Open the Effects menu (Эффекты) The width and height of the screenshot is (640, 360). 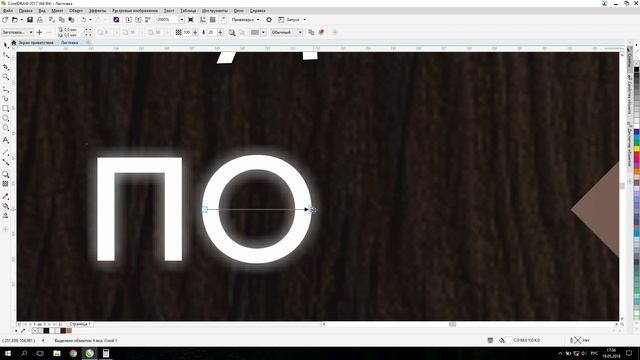coord(97,11)
